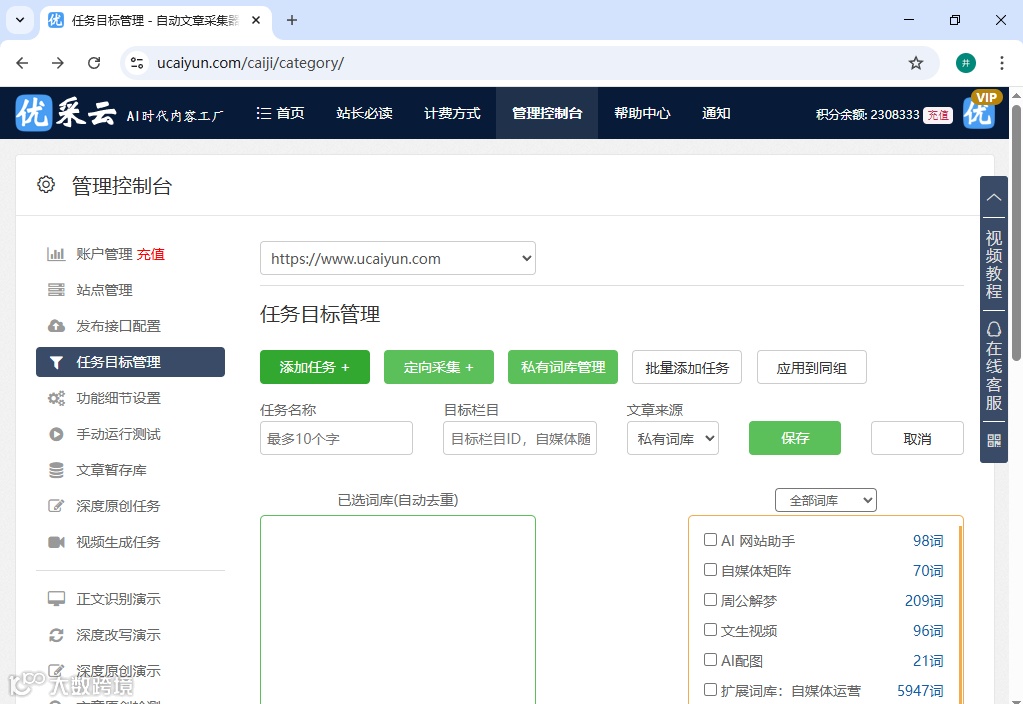Click the 添加任务 + button
Viewport: 1023px width, 704px height.
tap(314, 367)
